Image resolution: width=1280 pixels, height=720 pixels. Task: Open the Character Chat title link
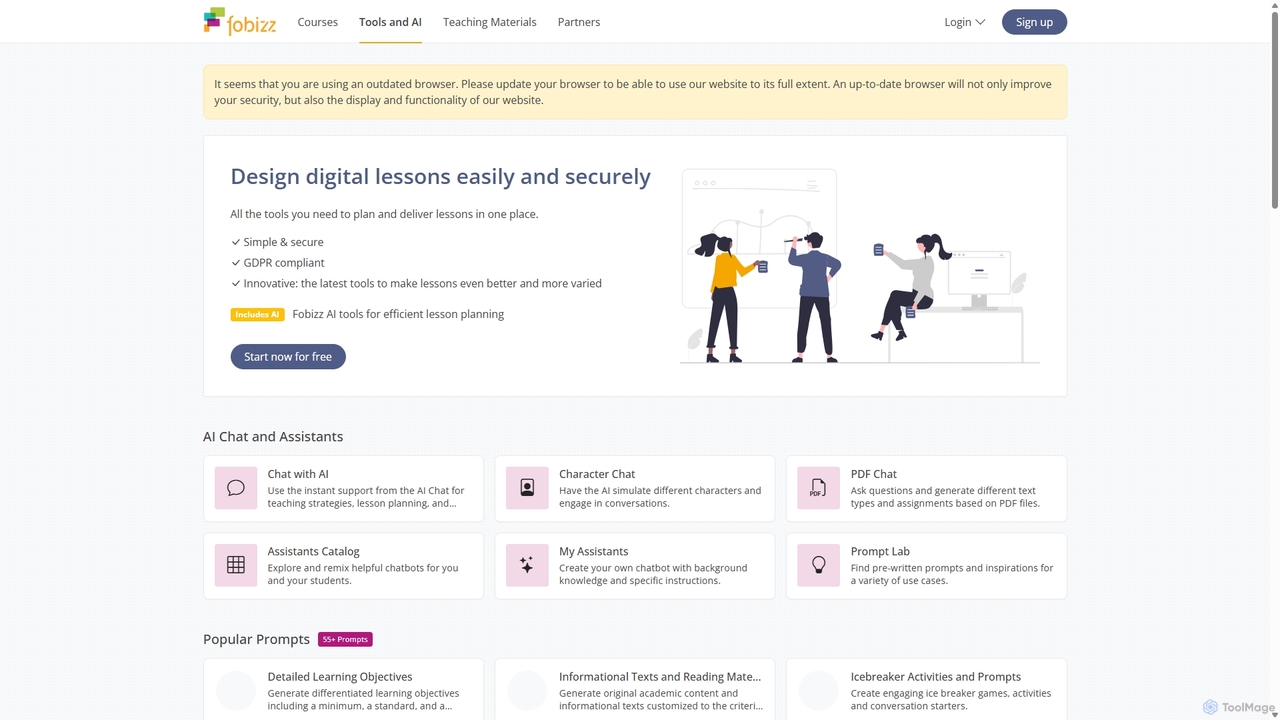tap(597, 474)
